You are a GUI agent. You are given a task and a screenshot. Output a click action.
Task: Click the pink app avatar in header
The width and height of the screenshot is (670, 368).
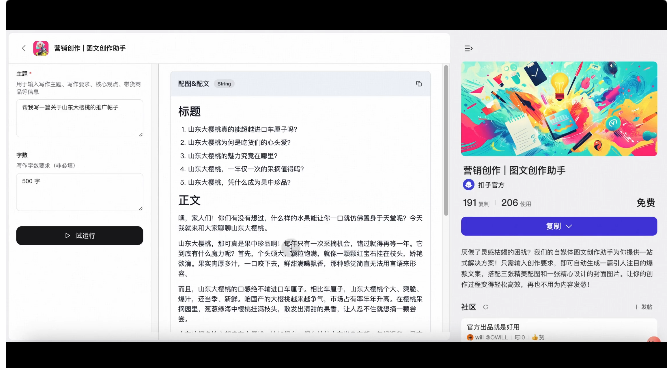(41, 48)
